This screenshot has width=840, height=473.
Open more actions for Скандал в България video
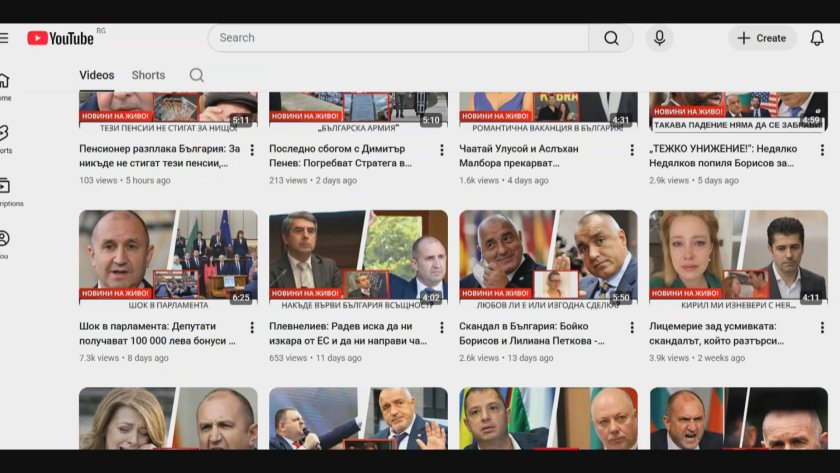(x=632, y=328)
